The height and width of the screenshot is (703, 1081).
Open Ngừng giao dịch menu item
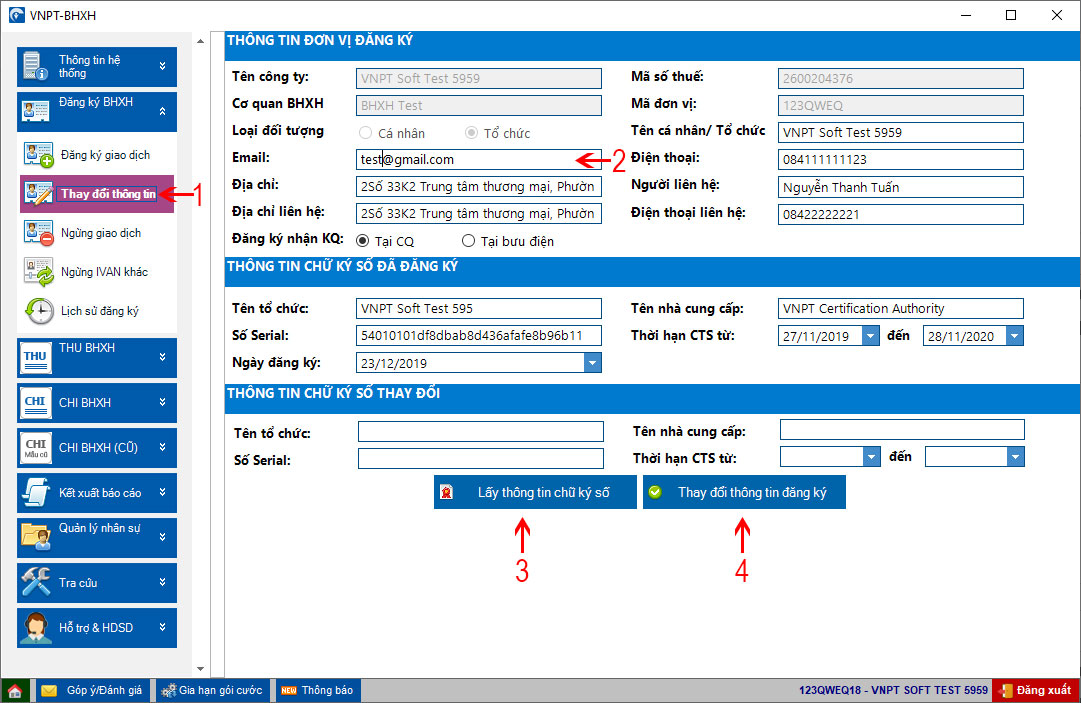pos(97,233)
